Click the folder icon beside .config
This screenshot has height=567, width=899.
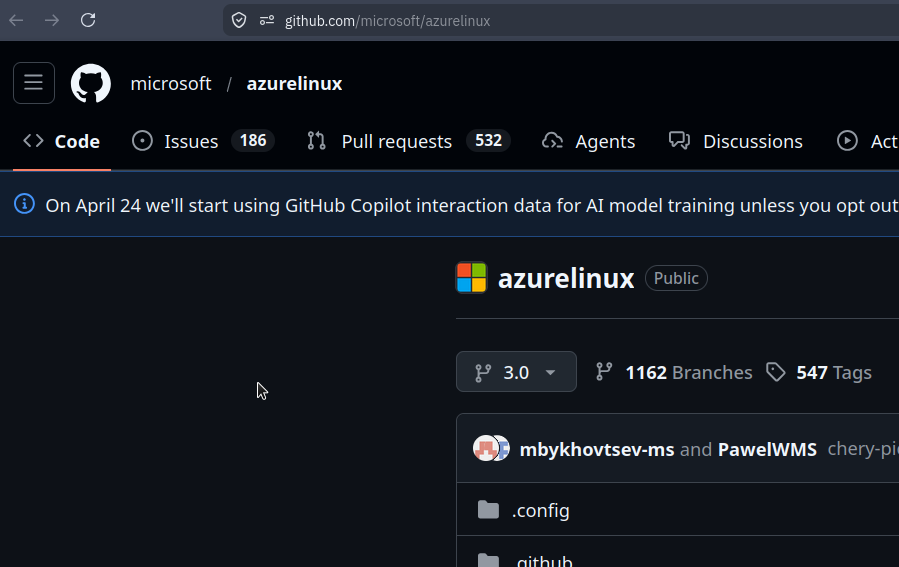[x=488, y=509]
